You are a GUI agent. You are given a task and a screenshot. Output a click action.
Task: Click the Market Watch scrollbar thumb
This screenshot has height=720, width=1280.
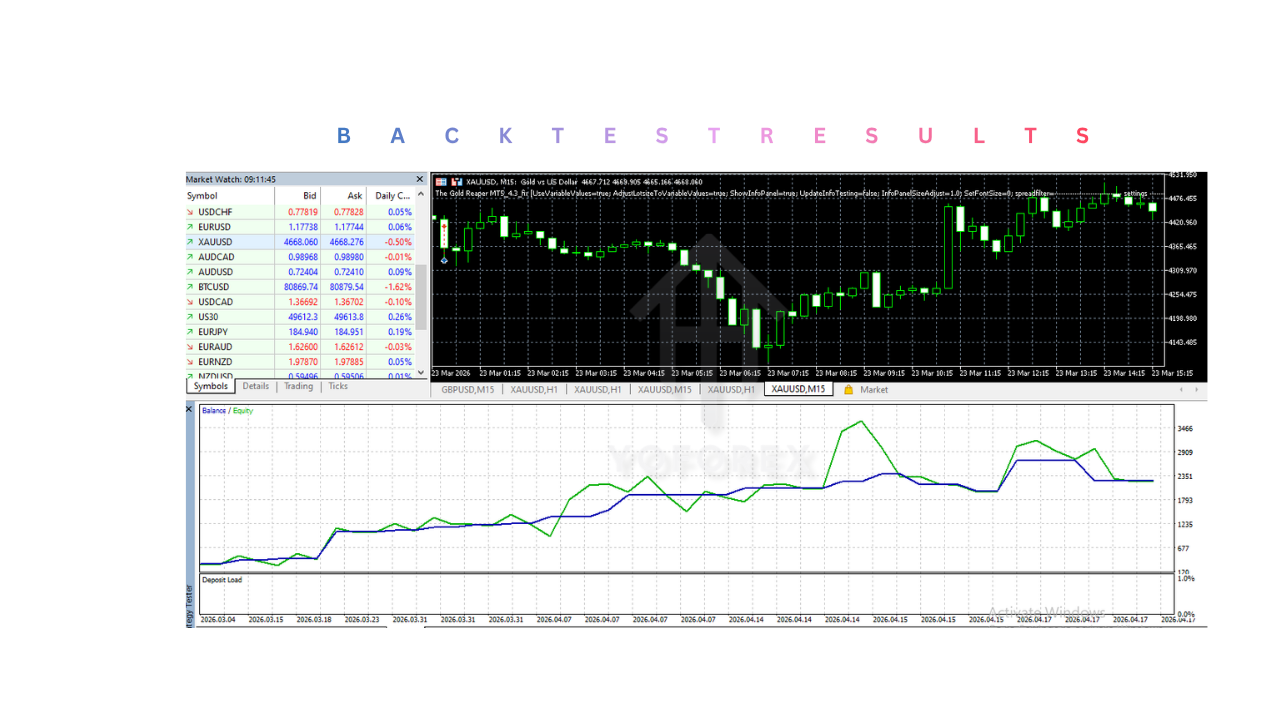pos(422,296)
